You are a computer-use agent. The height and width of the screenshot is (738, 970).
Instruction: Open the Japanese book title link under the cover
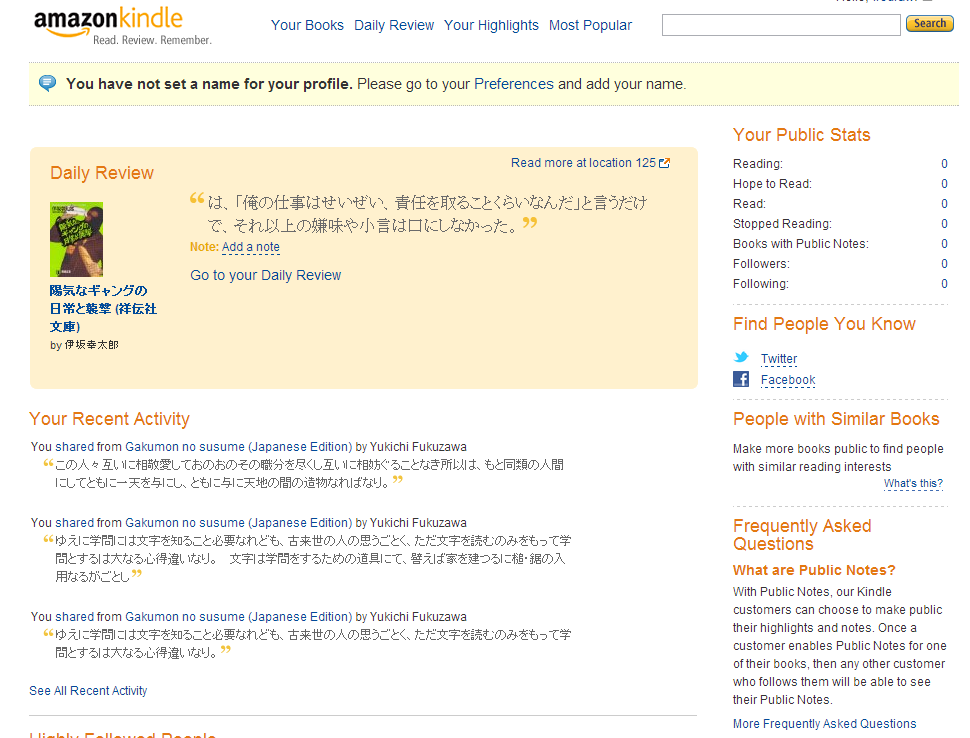click(103, 309)
